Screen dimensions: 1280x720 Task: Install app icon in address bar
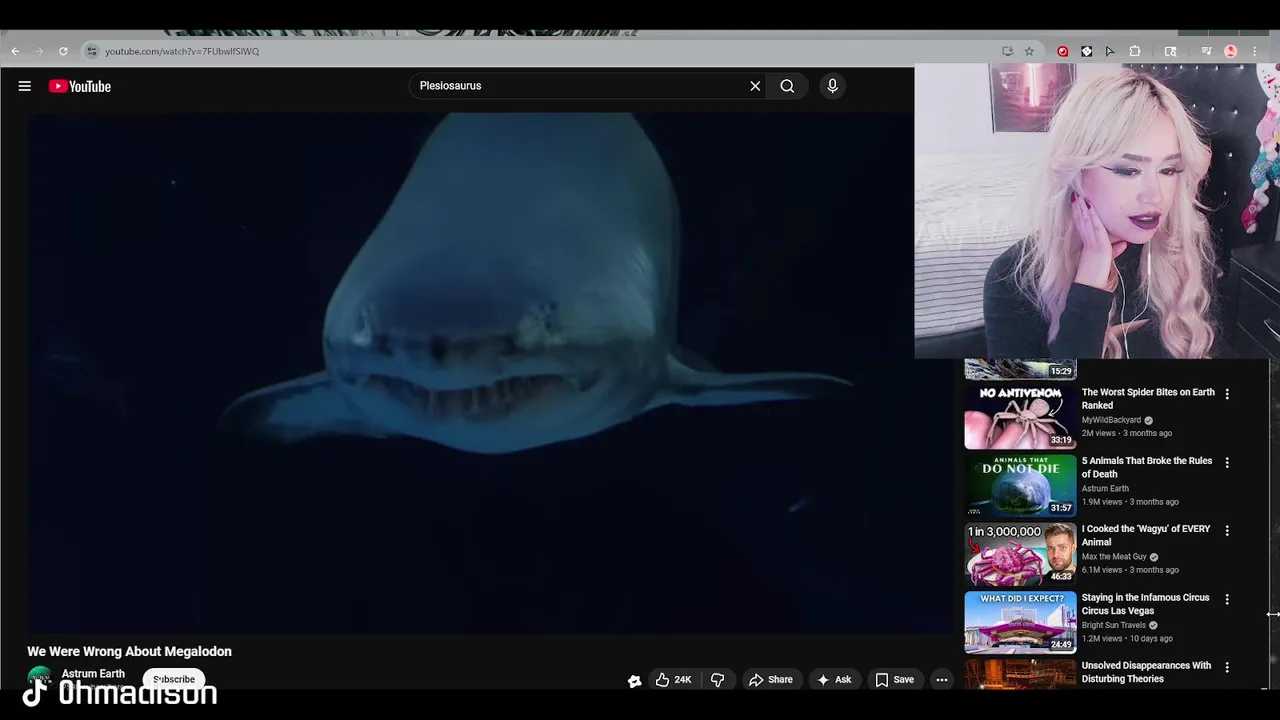coord(1007,51)
